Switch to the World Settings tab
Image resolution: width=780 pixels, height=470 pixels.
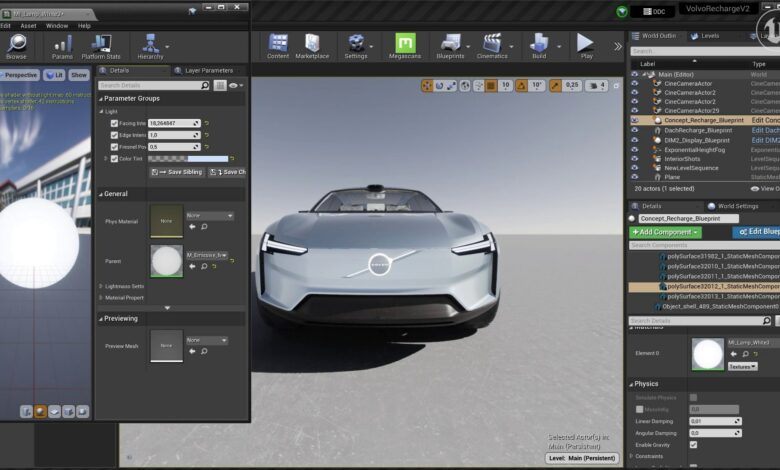pos(733,206)
